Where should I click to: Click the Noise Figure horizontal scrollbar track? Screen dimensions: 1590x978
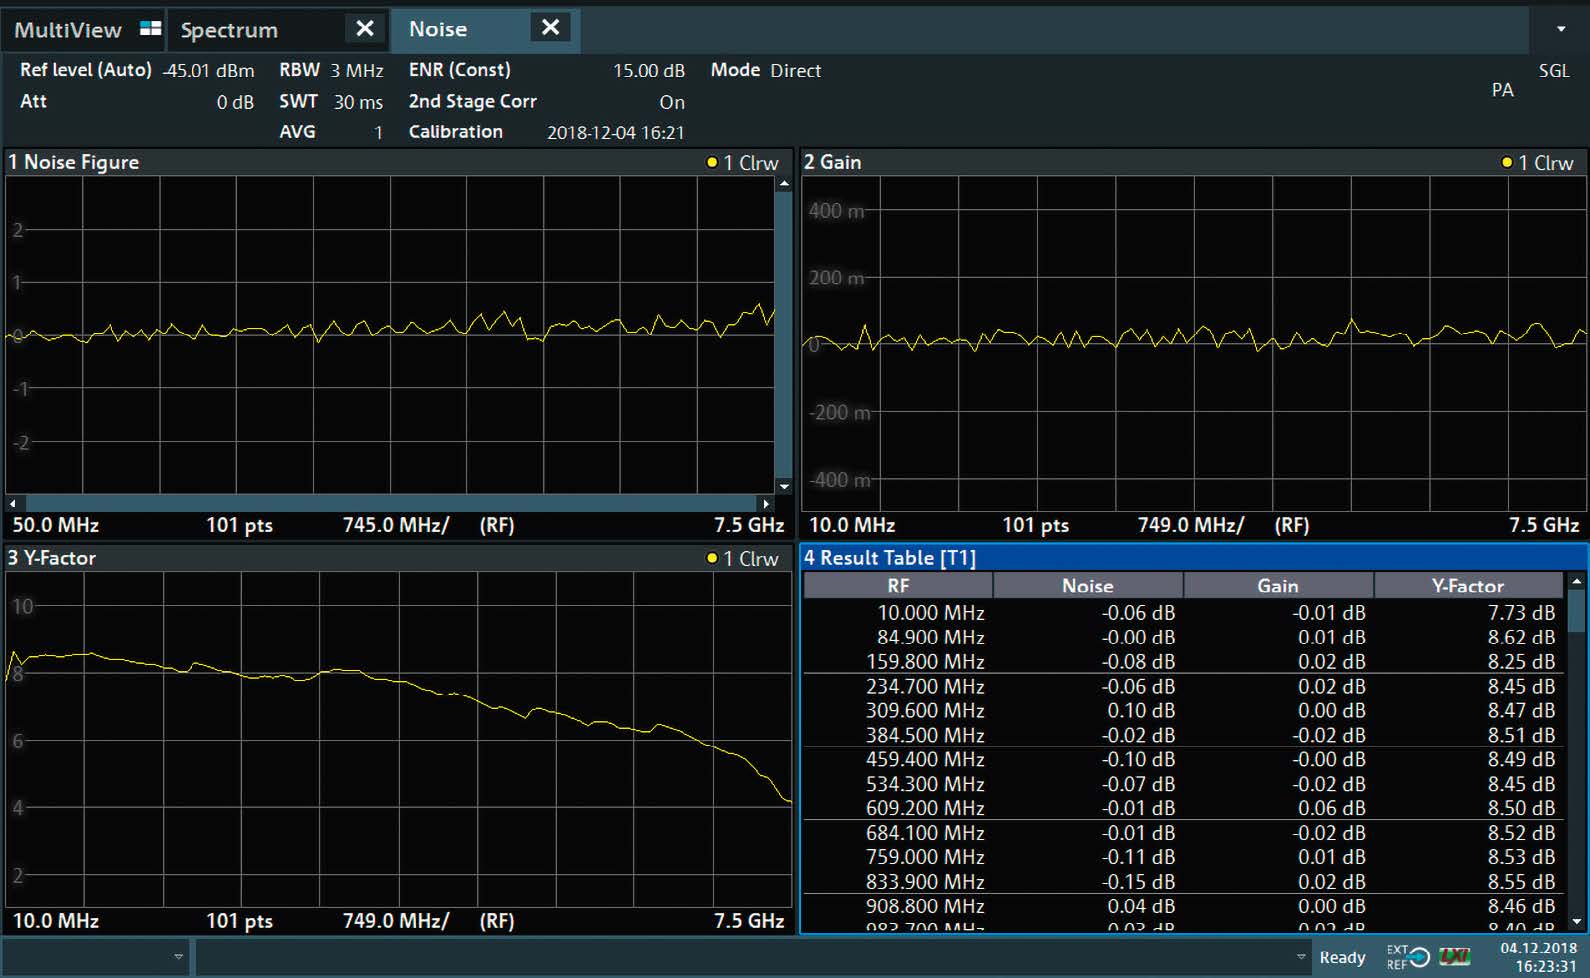[390, 503]
